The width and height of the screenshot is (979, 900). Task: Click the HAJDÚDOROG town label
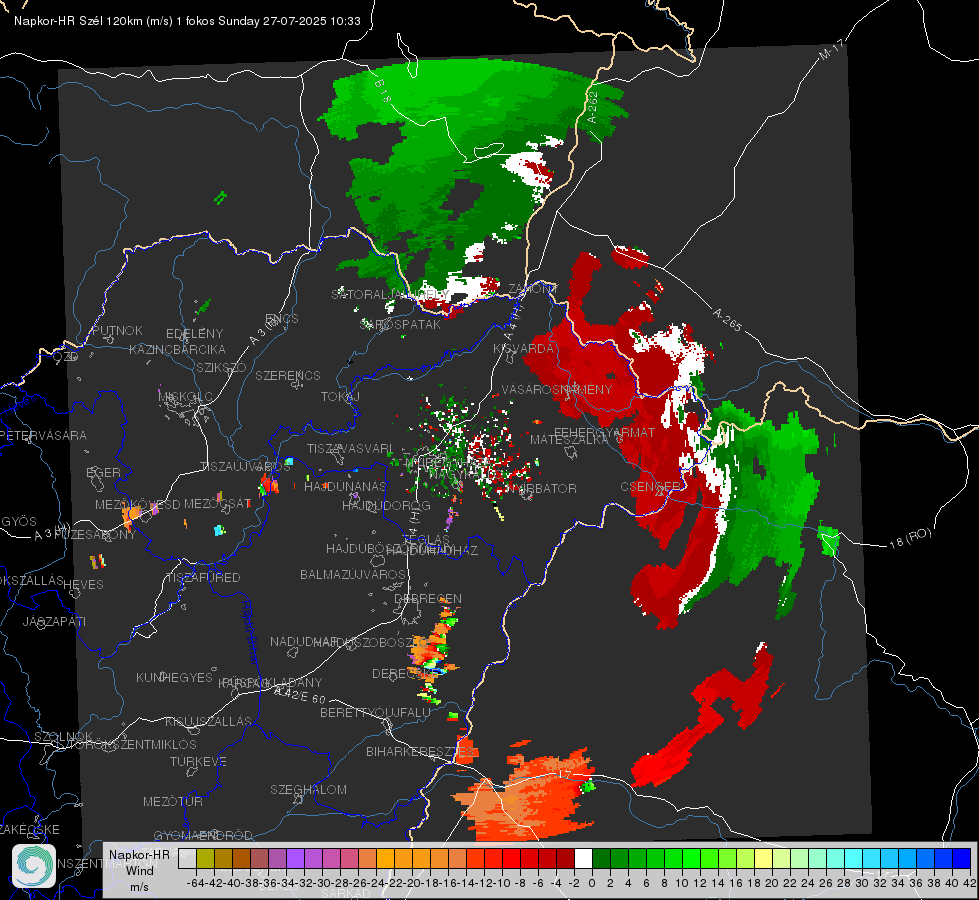click(386, 505)
